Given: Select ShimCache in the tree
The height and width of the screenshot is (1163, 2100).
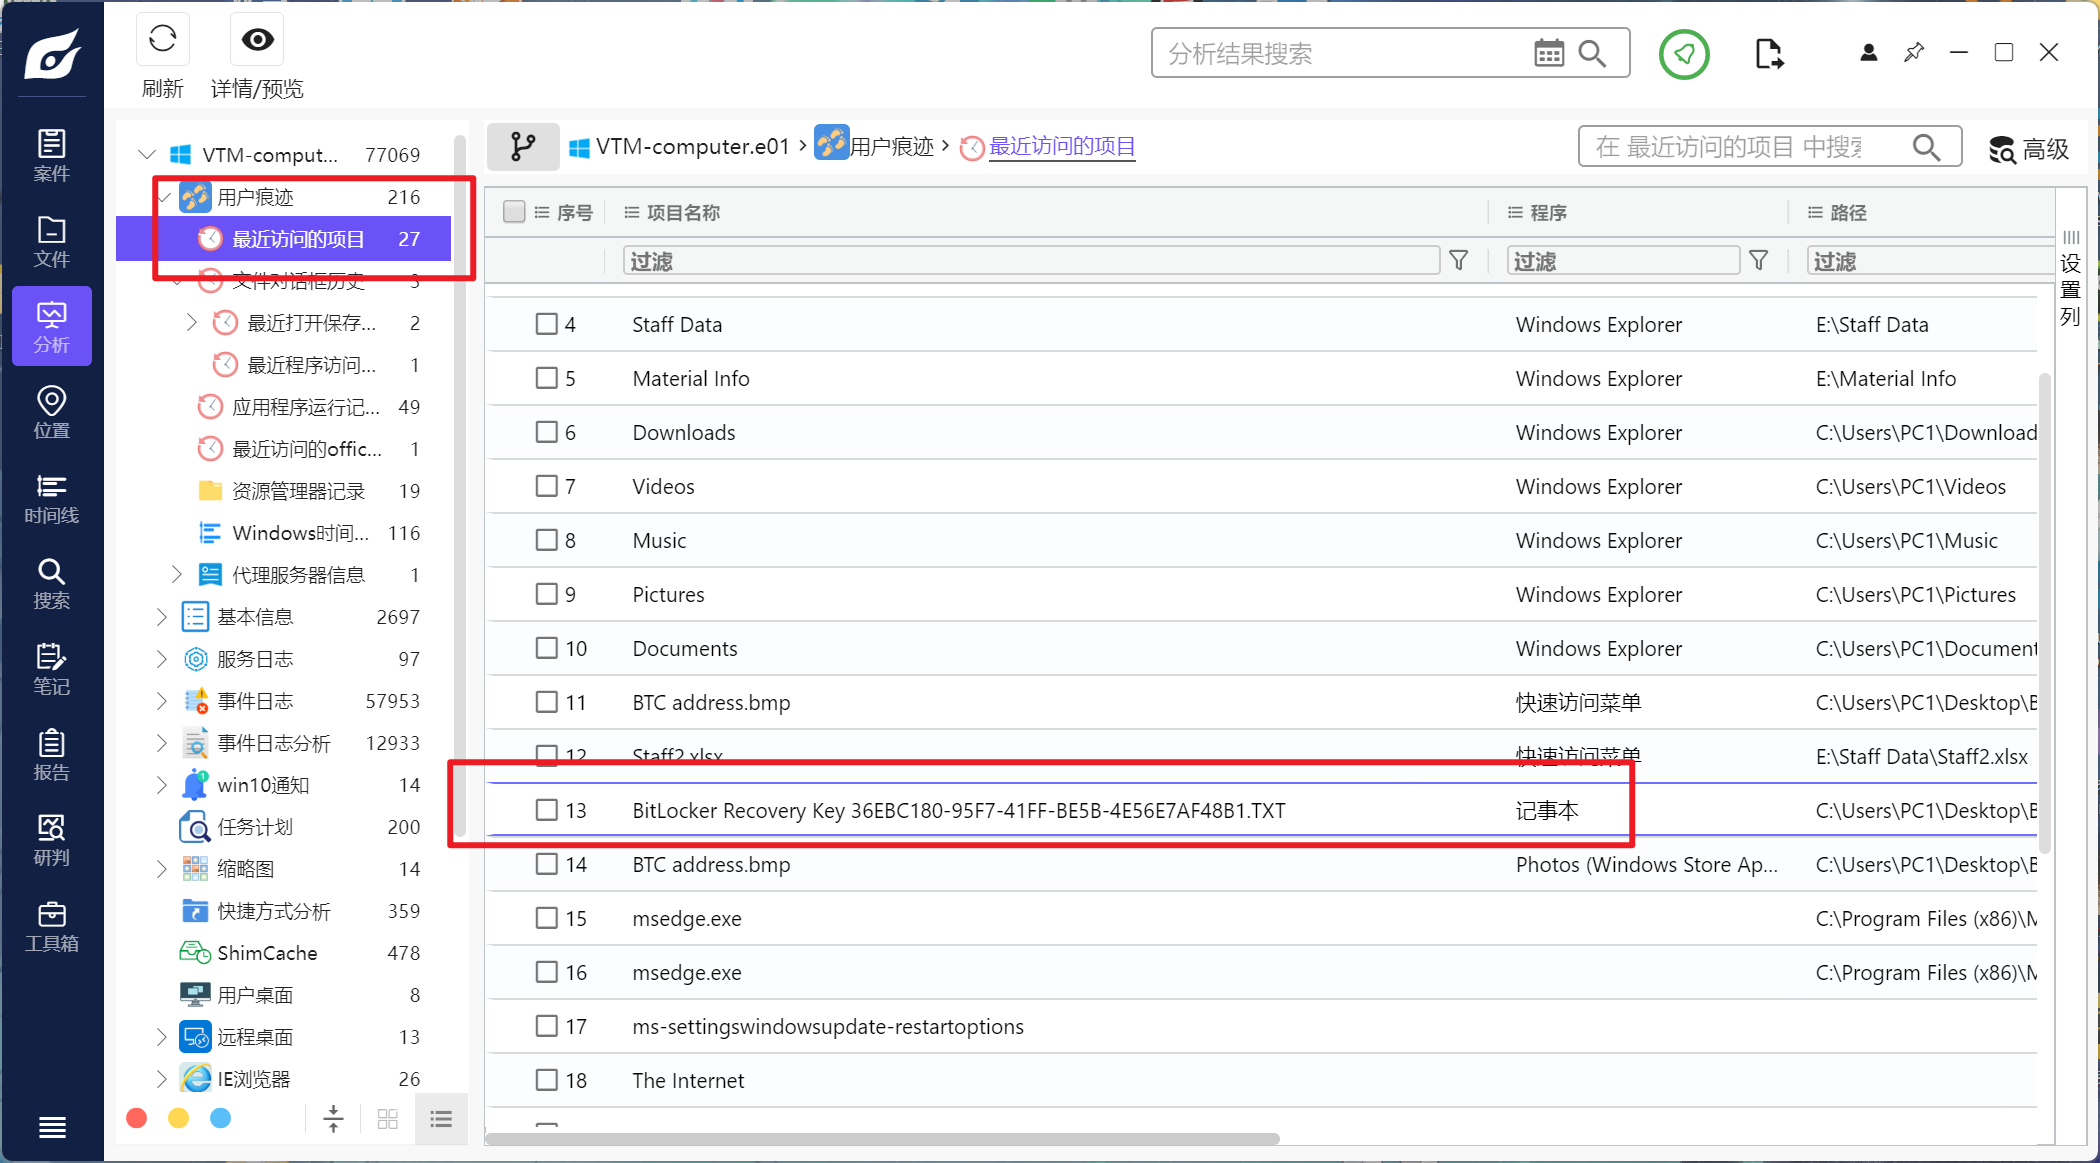Looking at the screenshot, I should coord(267,953).
